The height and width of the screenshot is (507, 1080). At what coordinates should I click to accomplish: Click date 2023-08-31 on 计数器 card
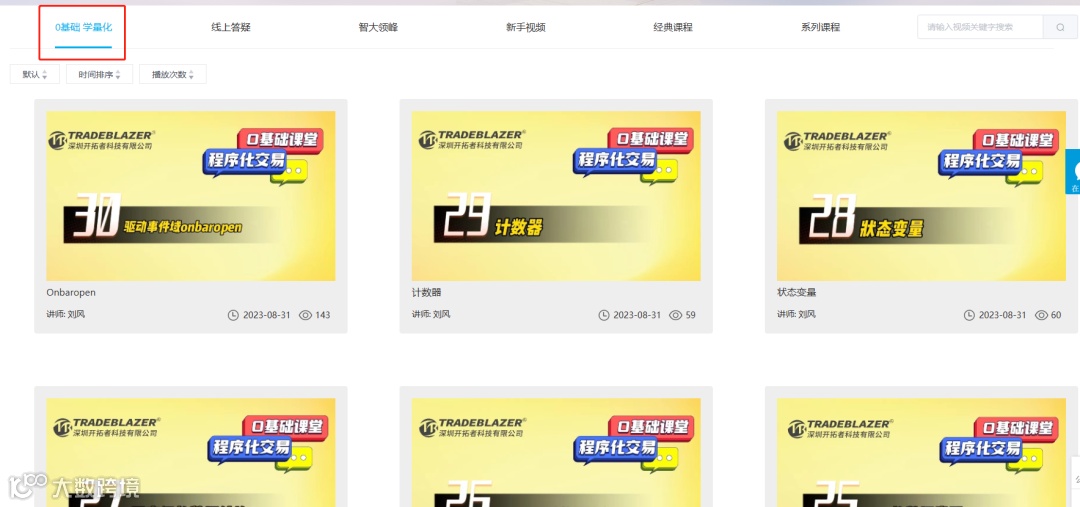coord(637,315)
